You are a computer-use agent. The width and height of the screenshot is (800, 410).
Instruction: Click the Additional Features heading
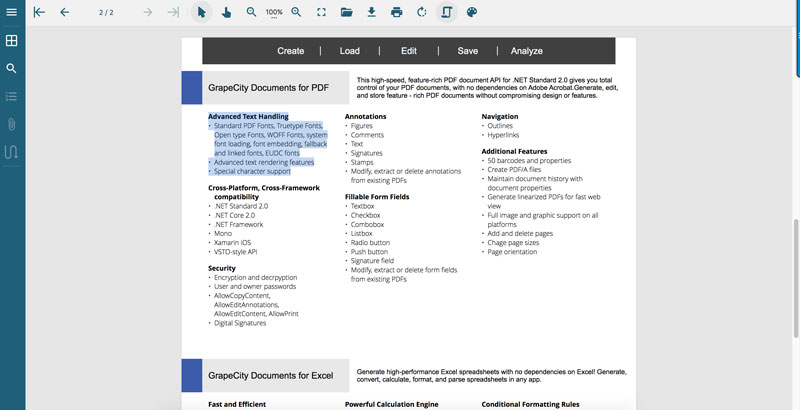pos(514,151)
